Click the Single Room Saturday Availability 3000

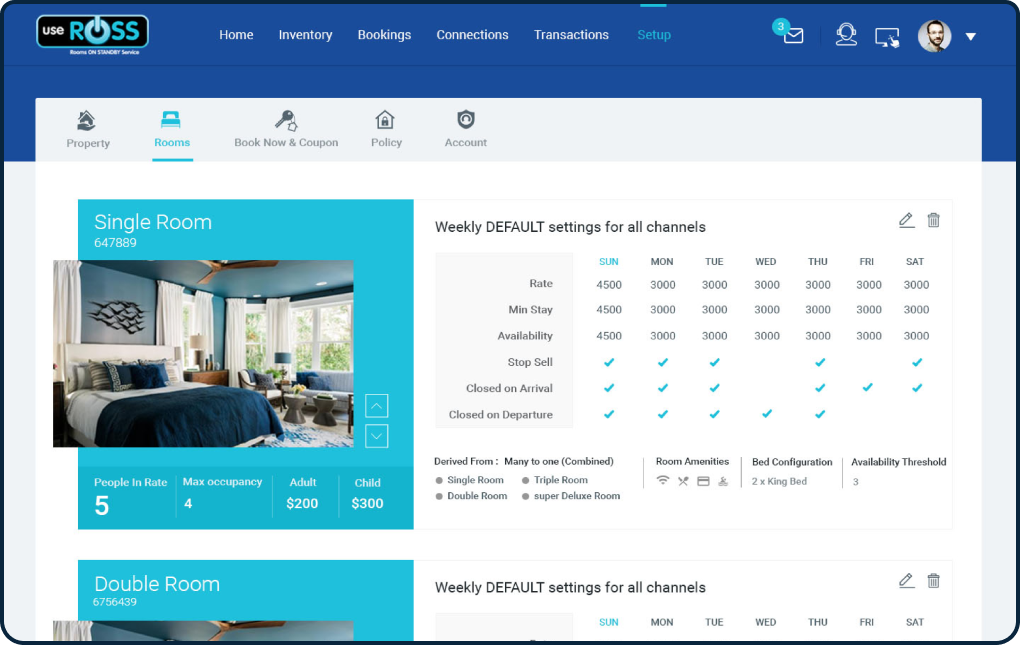click(x=916, y=336)
